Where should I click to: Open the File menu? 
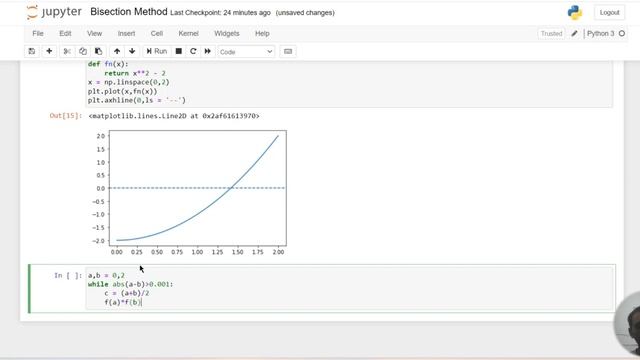coord(38,33)
